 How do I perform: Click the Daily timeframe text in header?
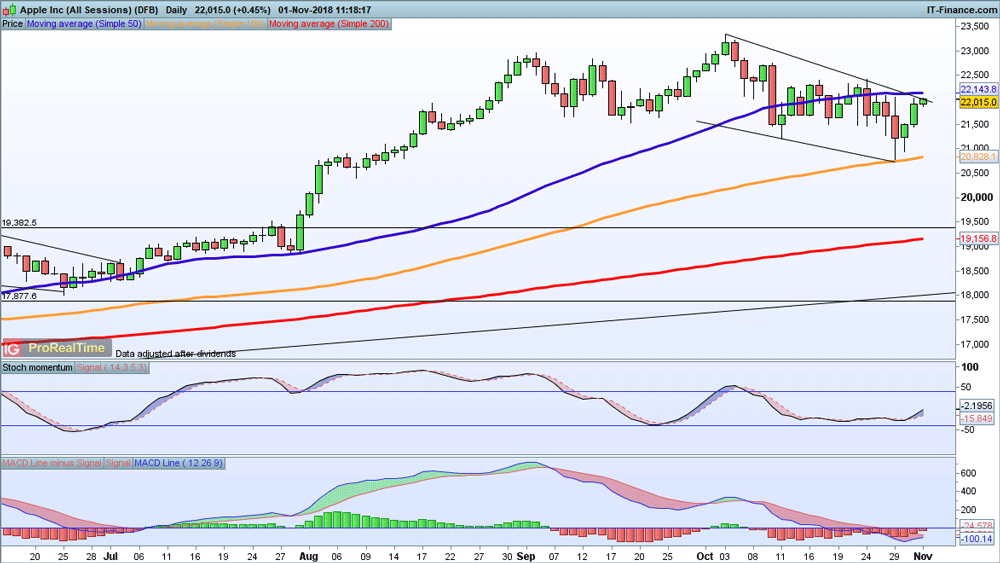click(x=177, y=10)
